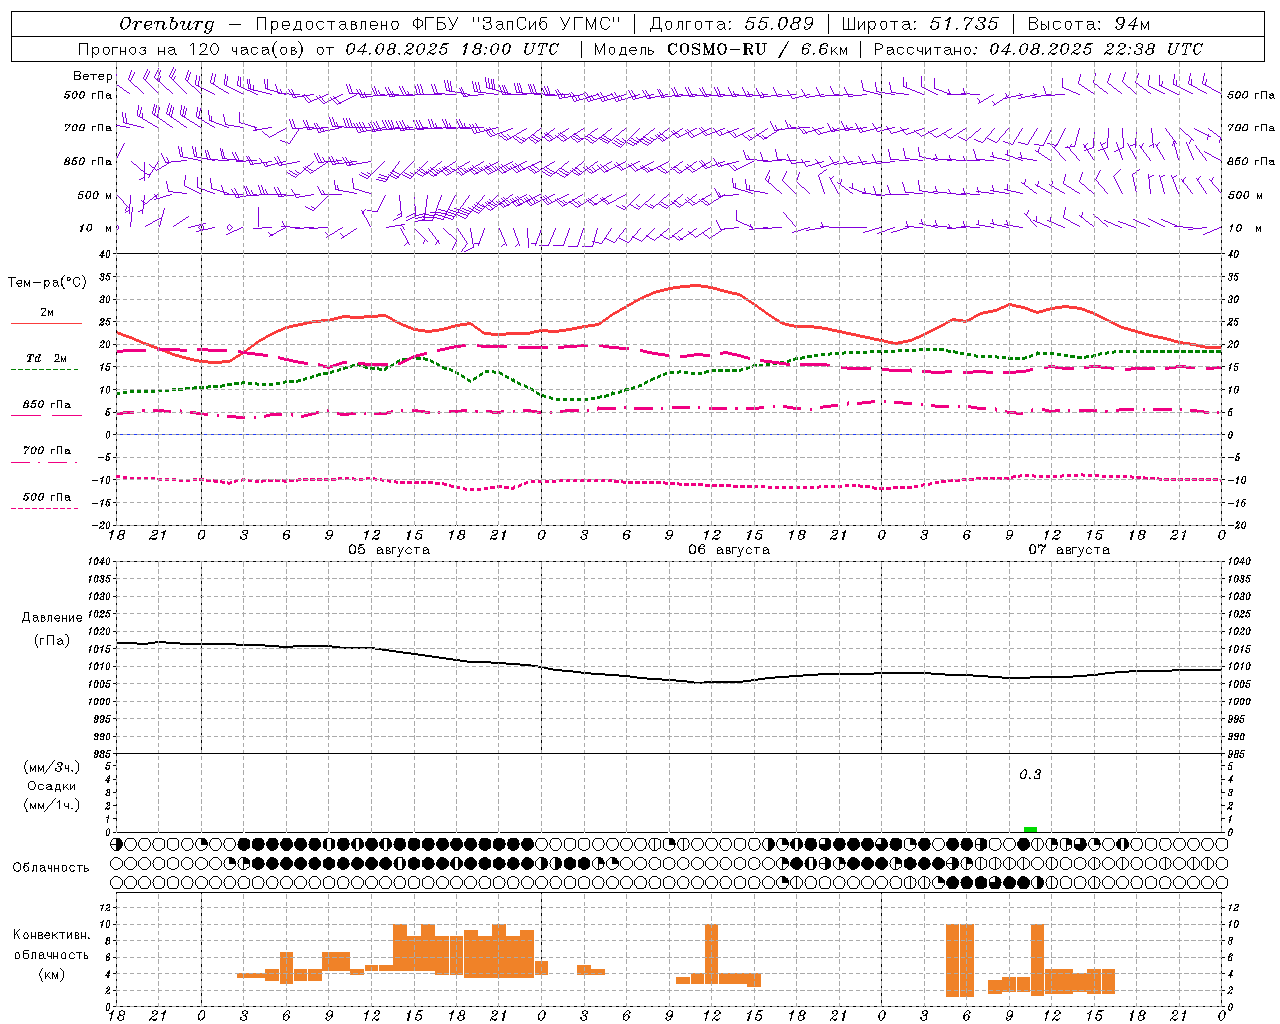1280x1024 pixels.
Task: Click the "Orenburg" station title
Action: point(166,24)
